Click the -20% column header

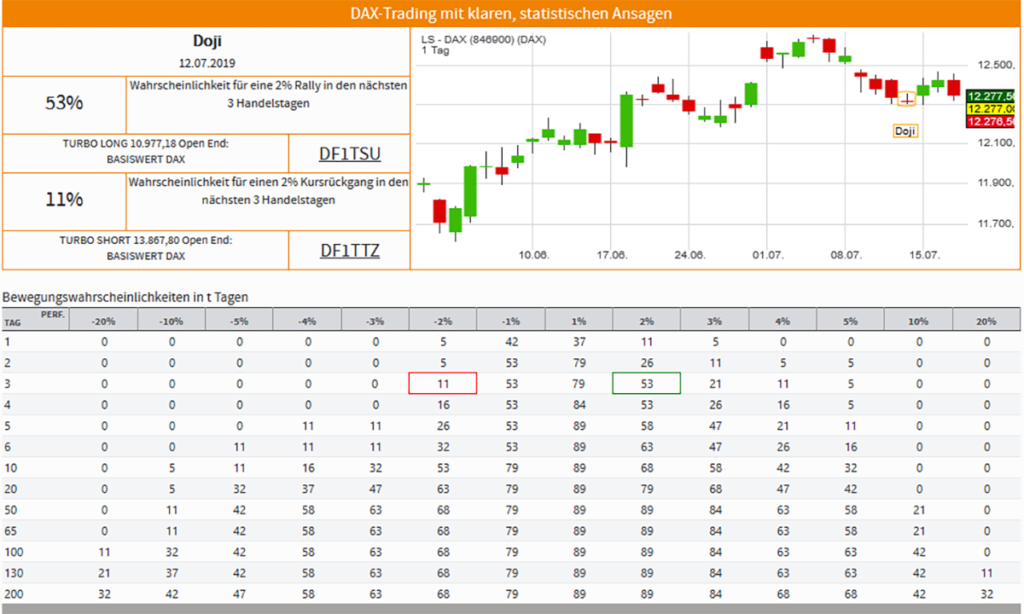click(104, 321)
